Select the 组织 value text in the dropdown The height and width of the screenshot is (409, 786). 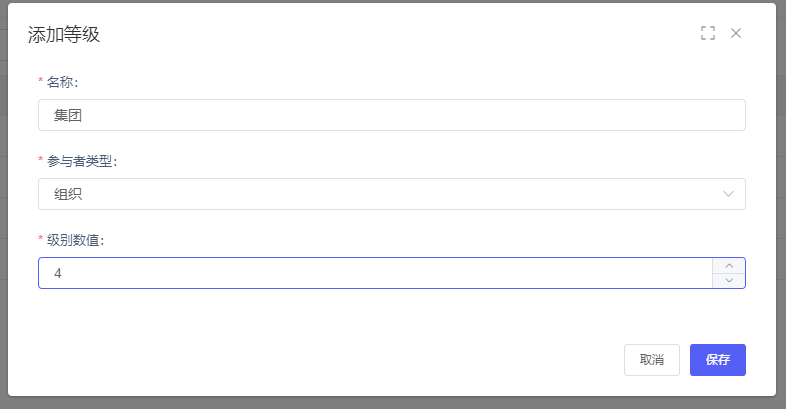tap(68, 194)
